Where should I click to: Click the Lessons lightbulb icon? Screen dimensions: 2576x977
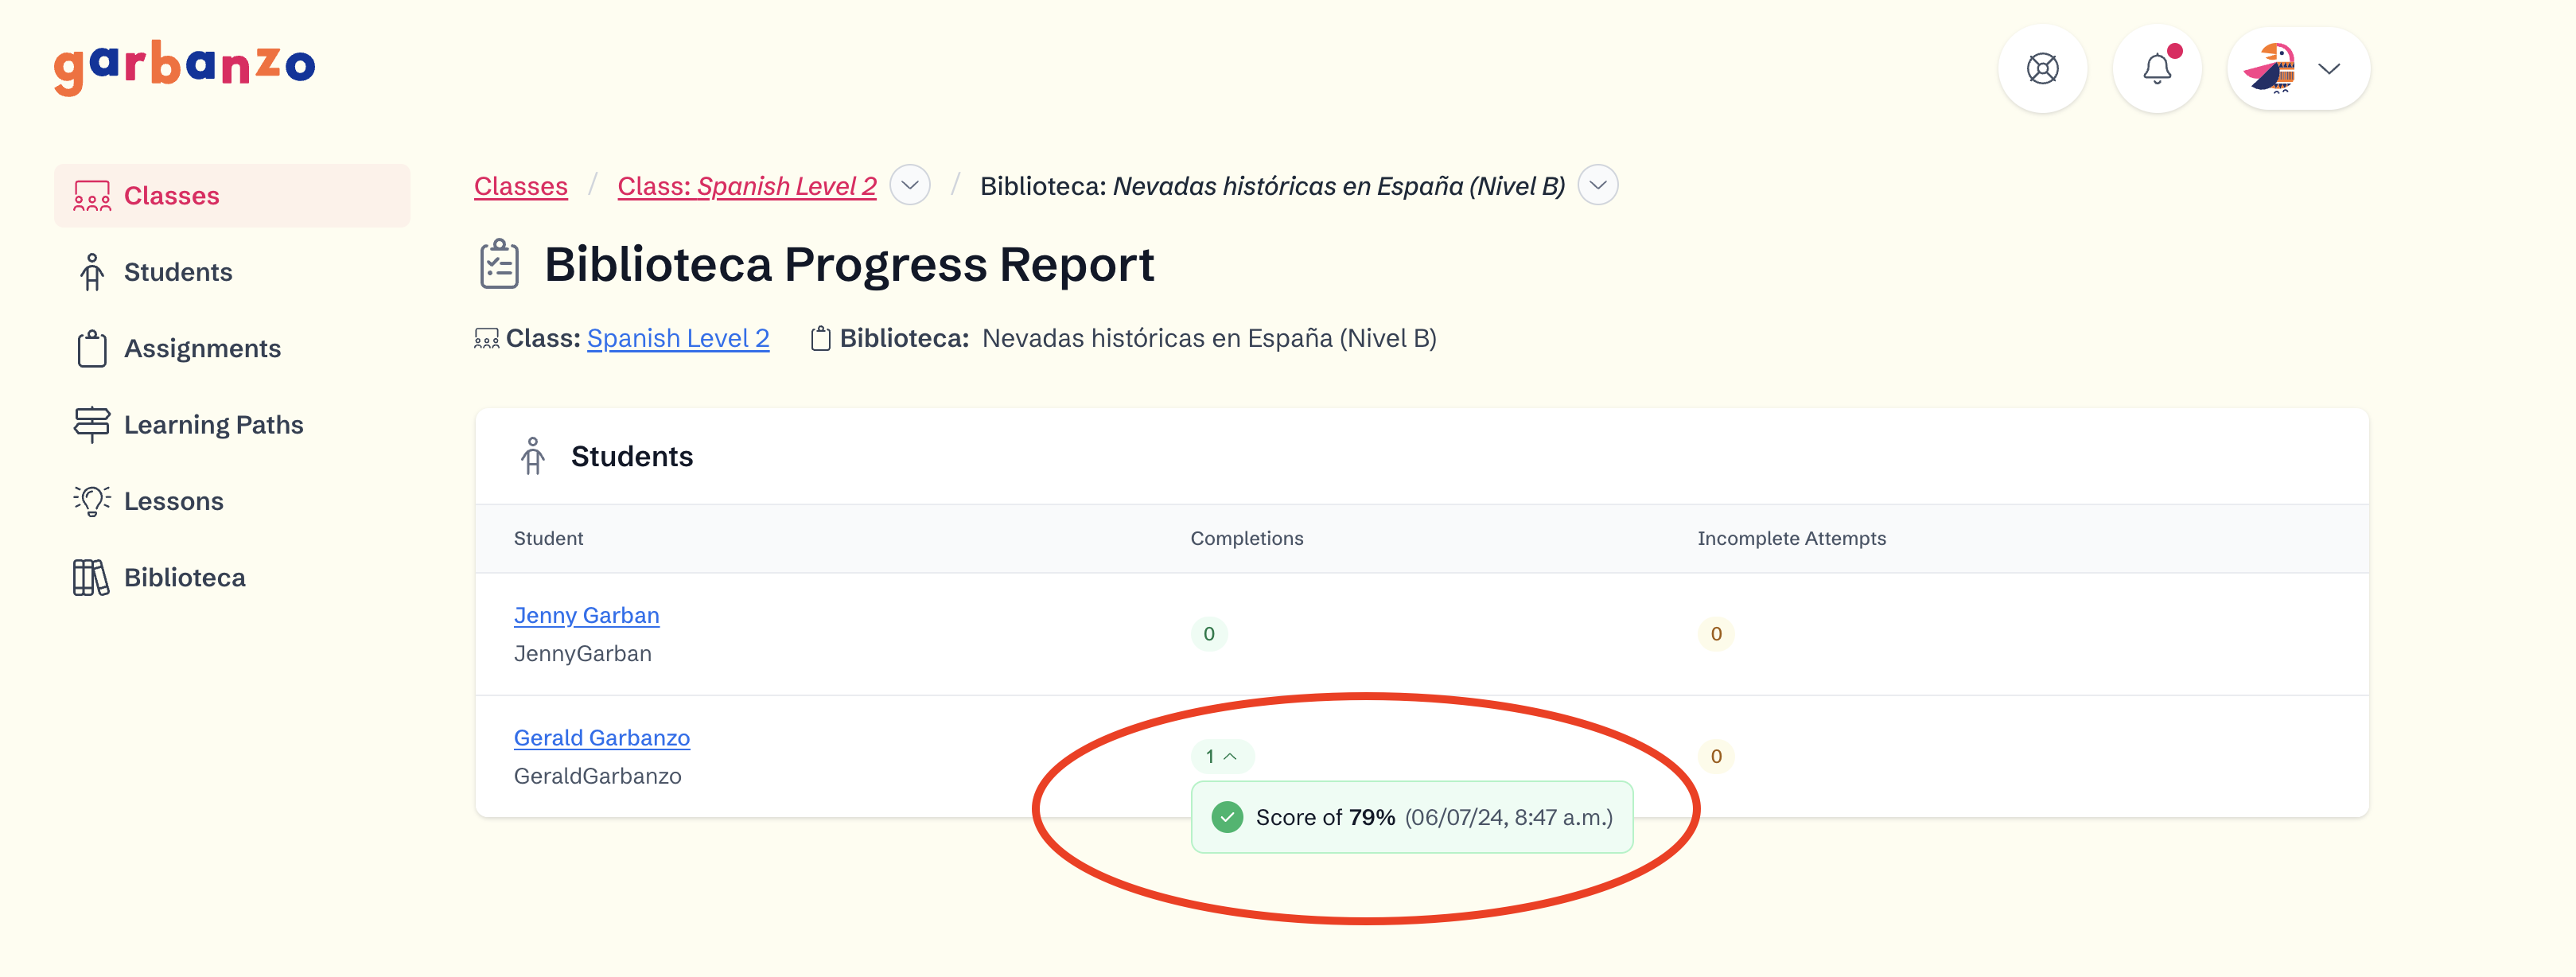click(x=91, y=500)
